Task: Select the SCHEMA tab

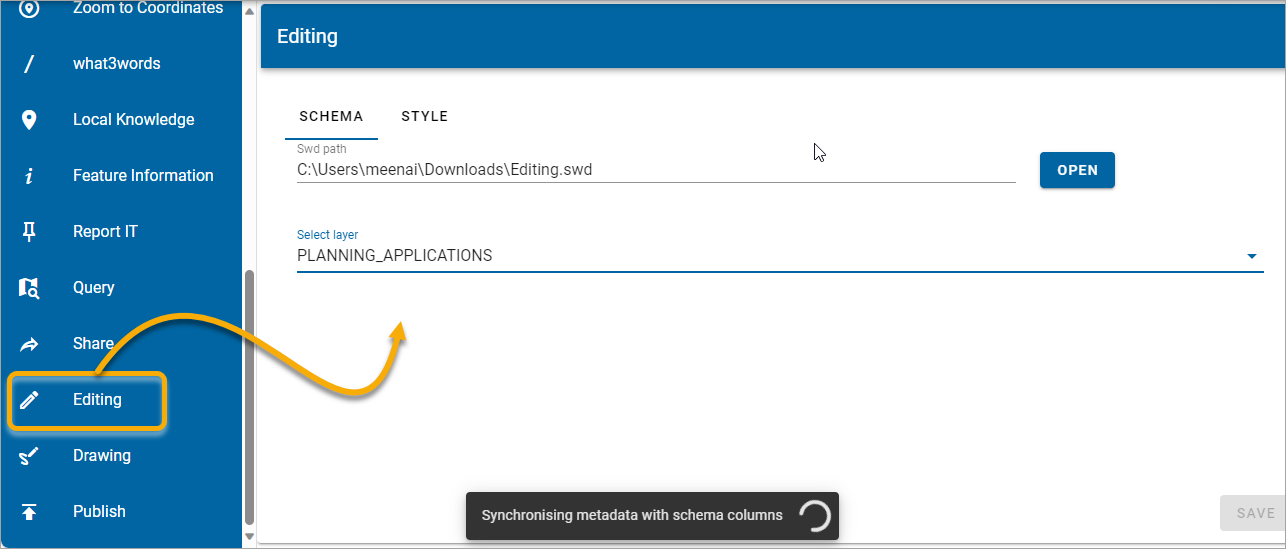Action: coord(331,116)
